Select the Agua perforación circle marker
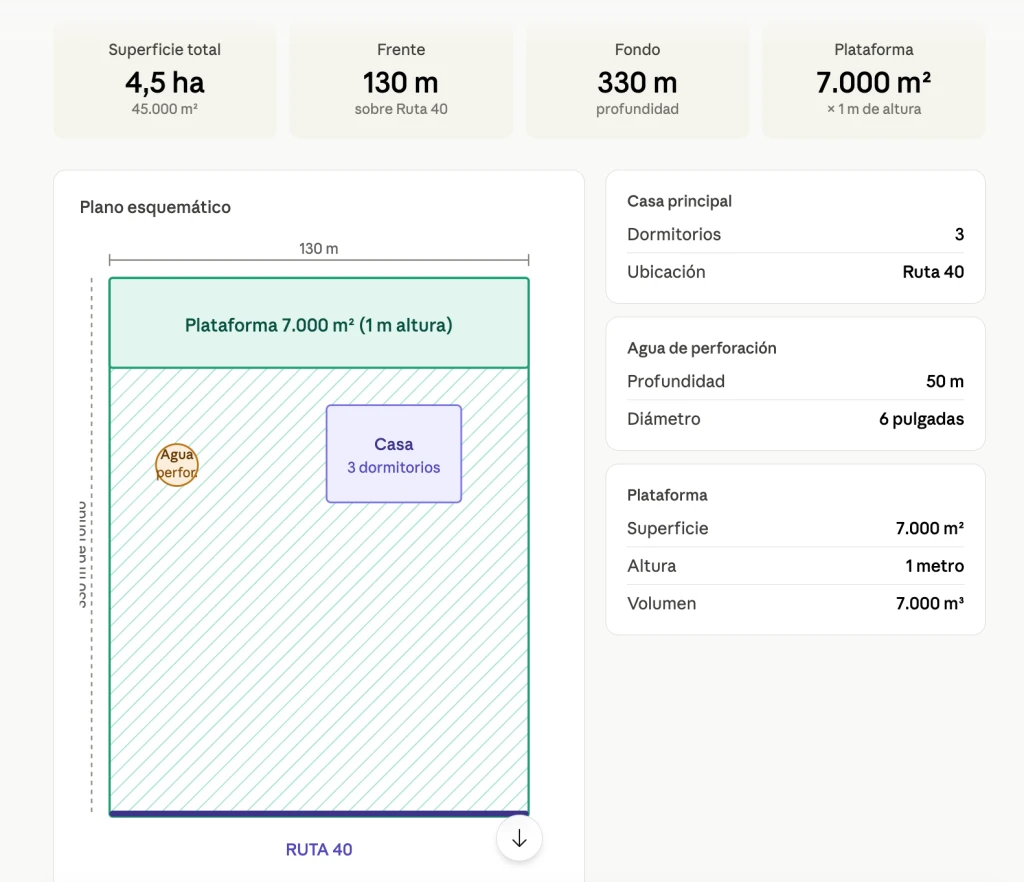Image resolution: width=1024 pixels, height=882 pixels. [177, 465]
